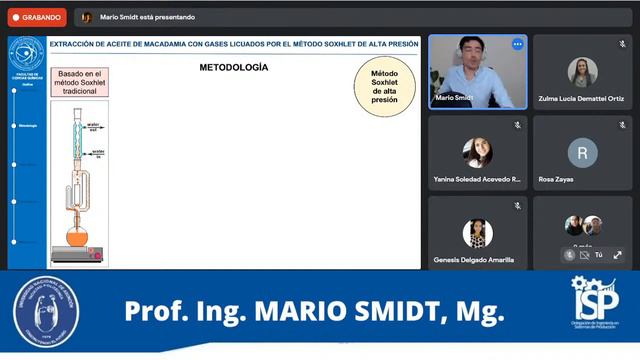Click the right avatar in the overflow tile
The width and height of the screenshot is (640, 360).
pos(593,225)
